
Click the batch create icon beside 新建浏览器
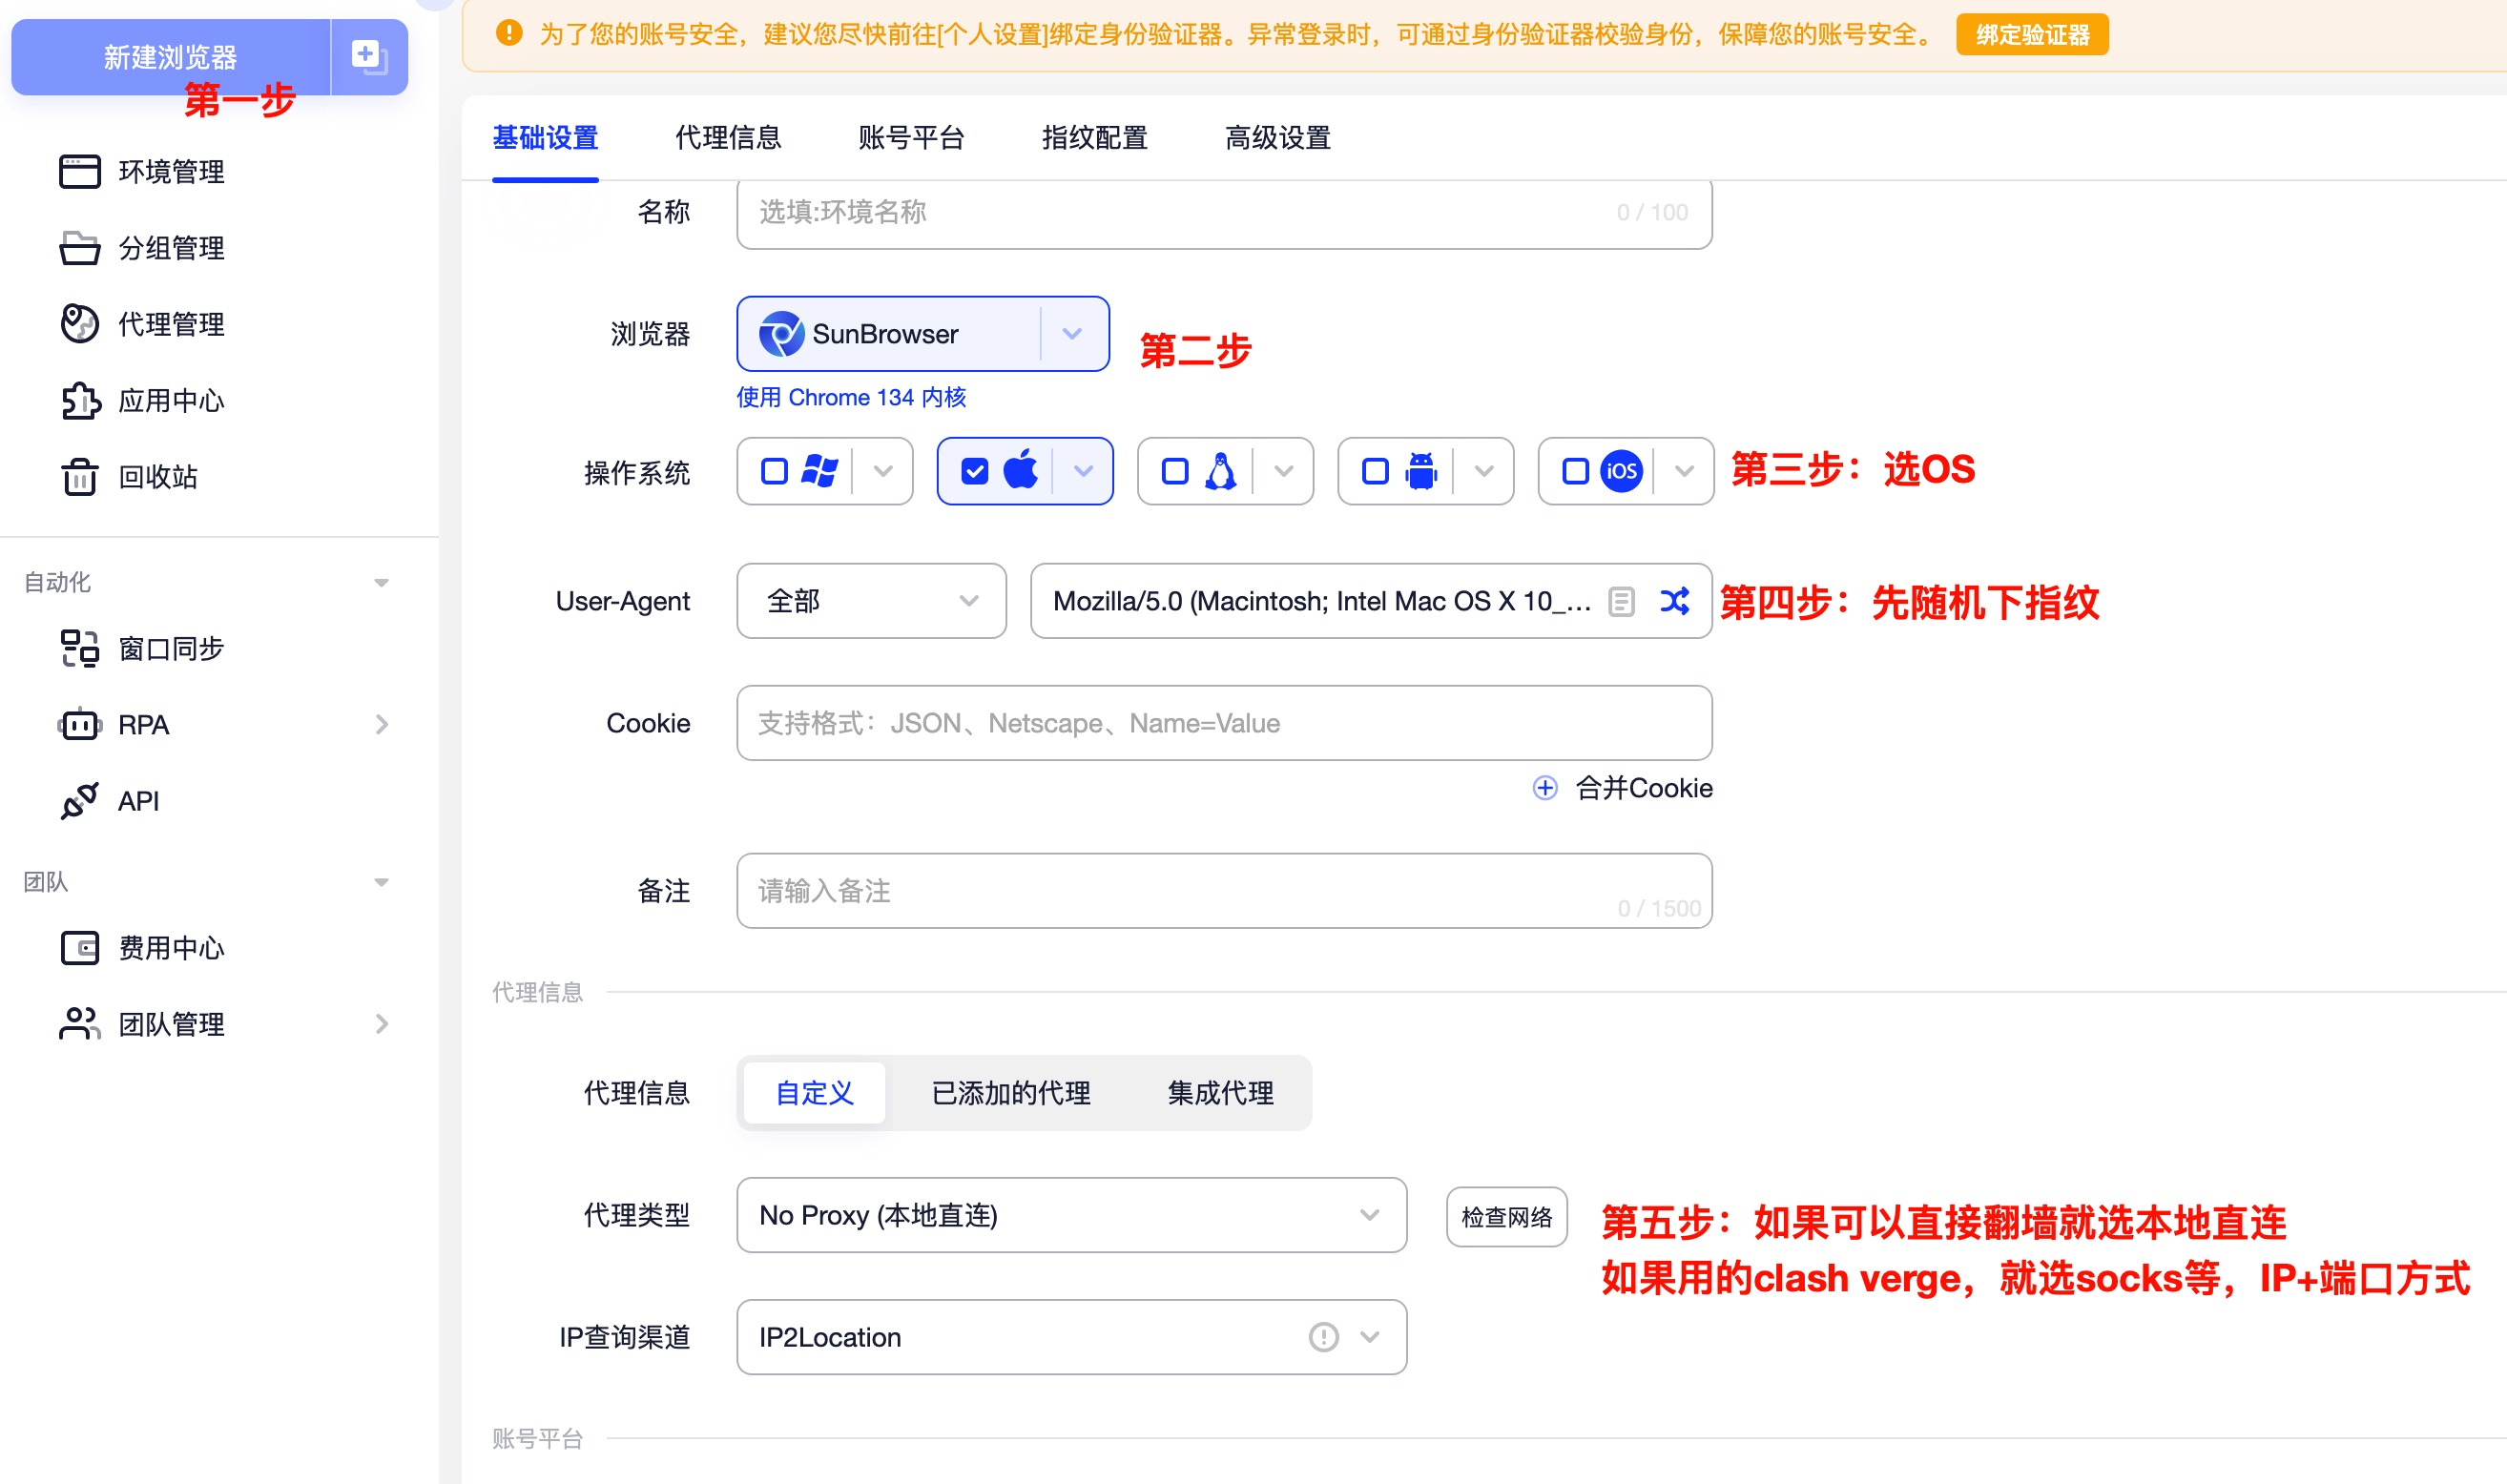tap(368, 56)
